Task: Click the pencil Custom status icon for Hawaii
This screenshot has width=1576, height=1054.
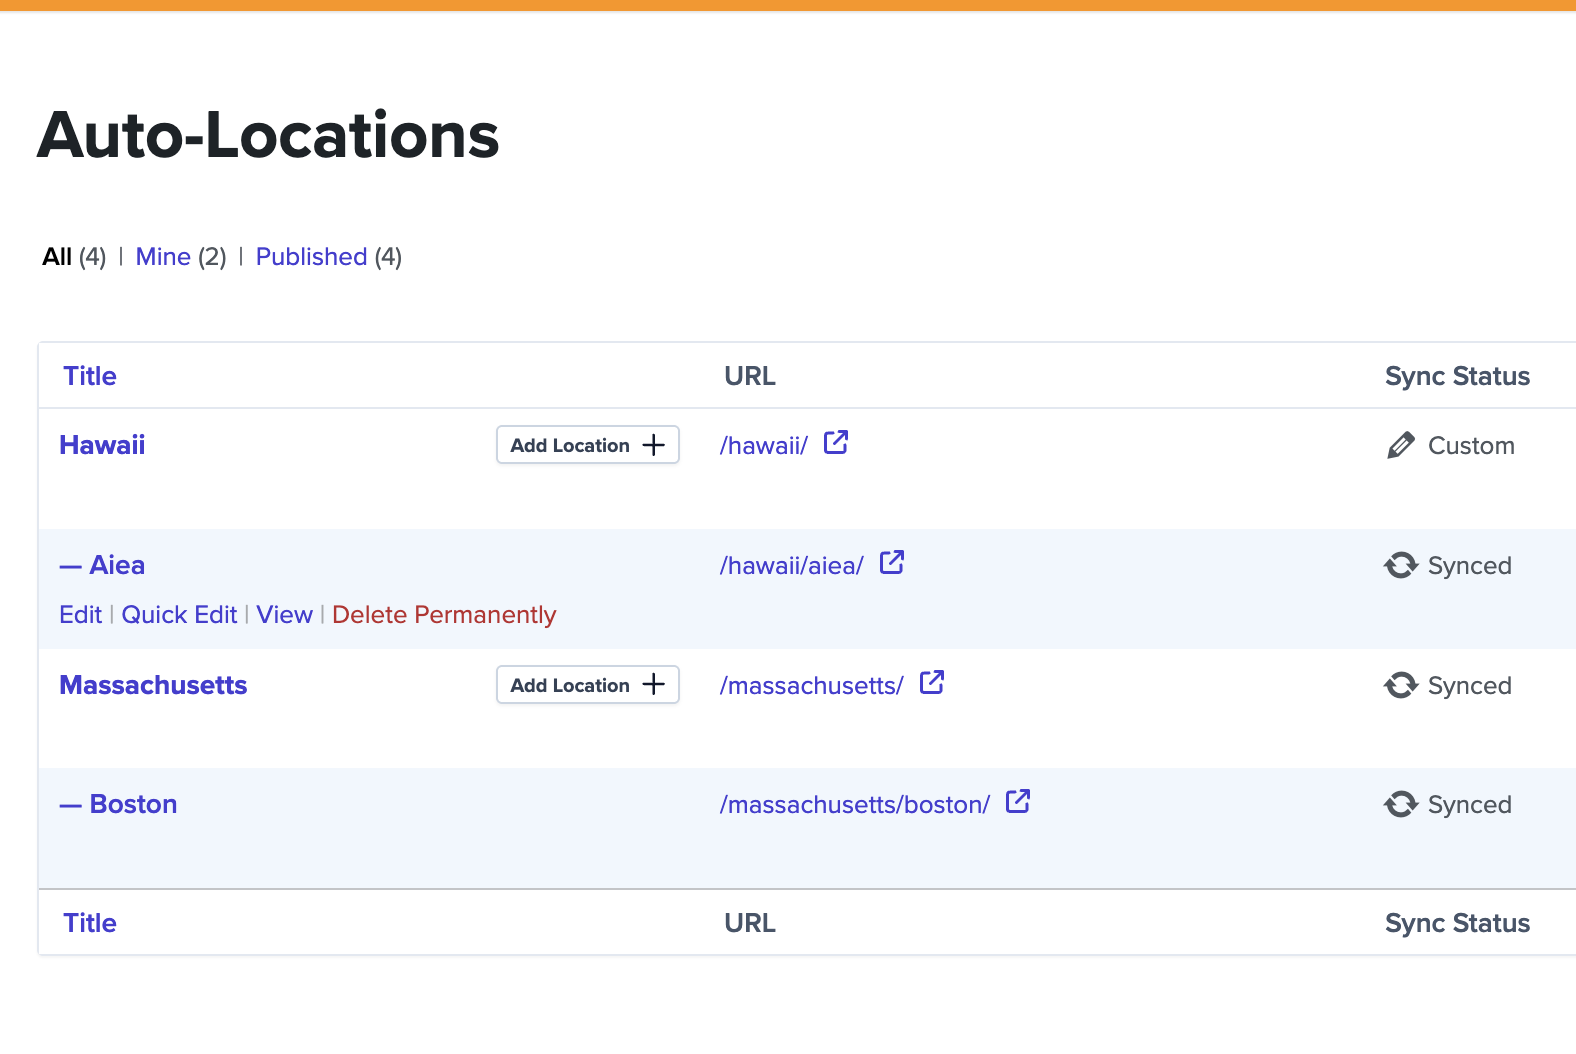Action: tap(1400, 446)
